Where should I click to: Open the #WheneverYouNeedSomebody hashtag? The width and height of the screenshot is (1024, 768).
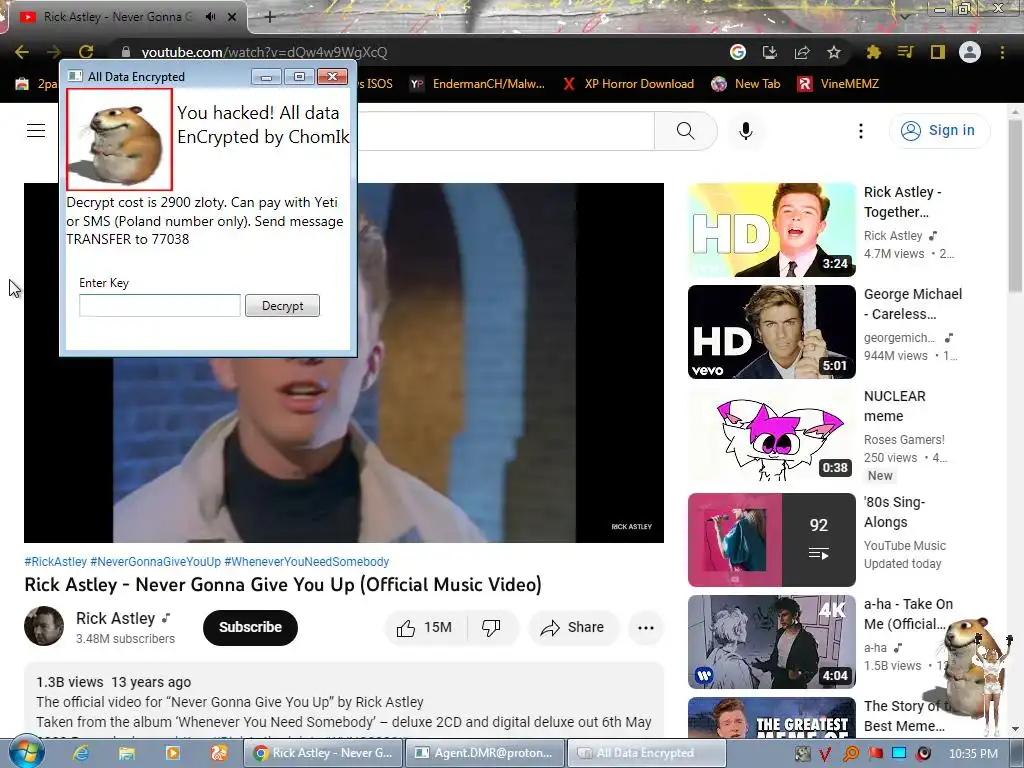click(306, 562)
